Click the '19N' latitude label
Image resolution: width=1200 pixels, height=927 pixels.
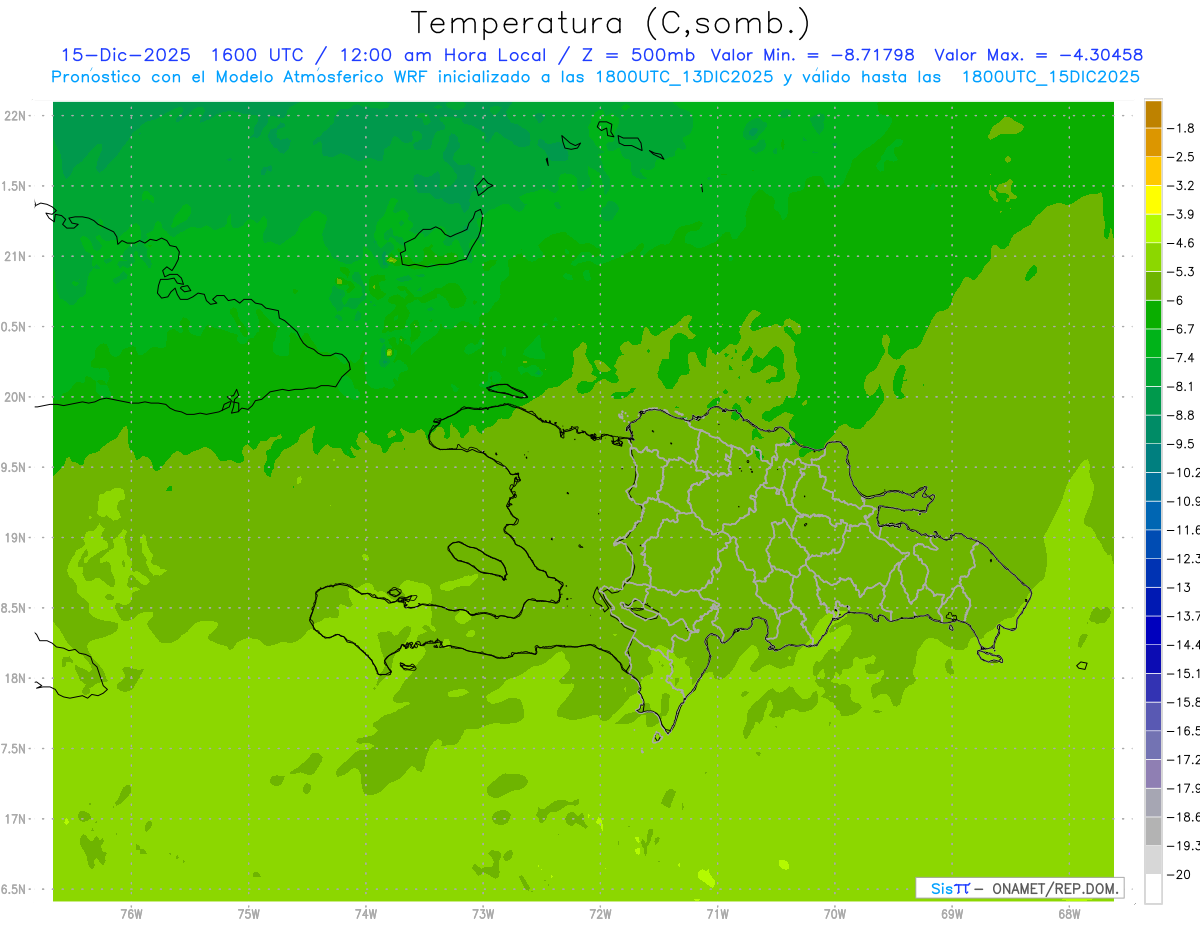coord(14,538)
